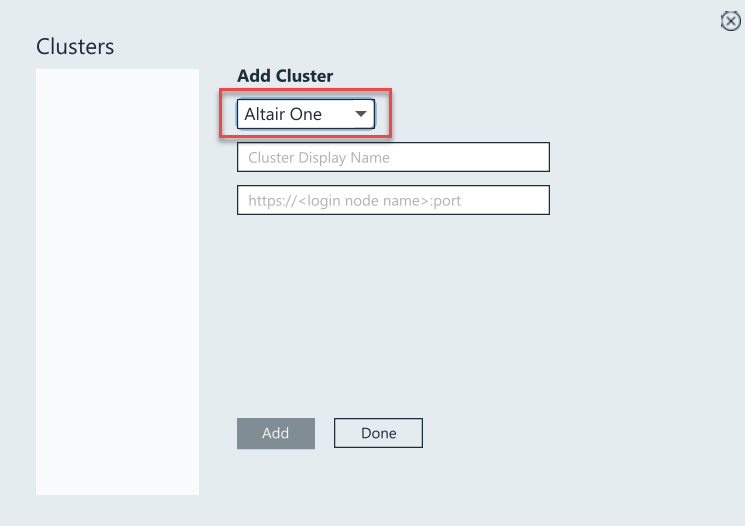Click the empty clusters list panel
Screen dimensions: 745x526
(x=117, y=281)
